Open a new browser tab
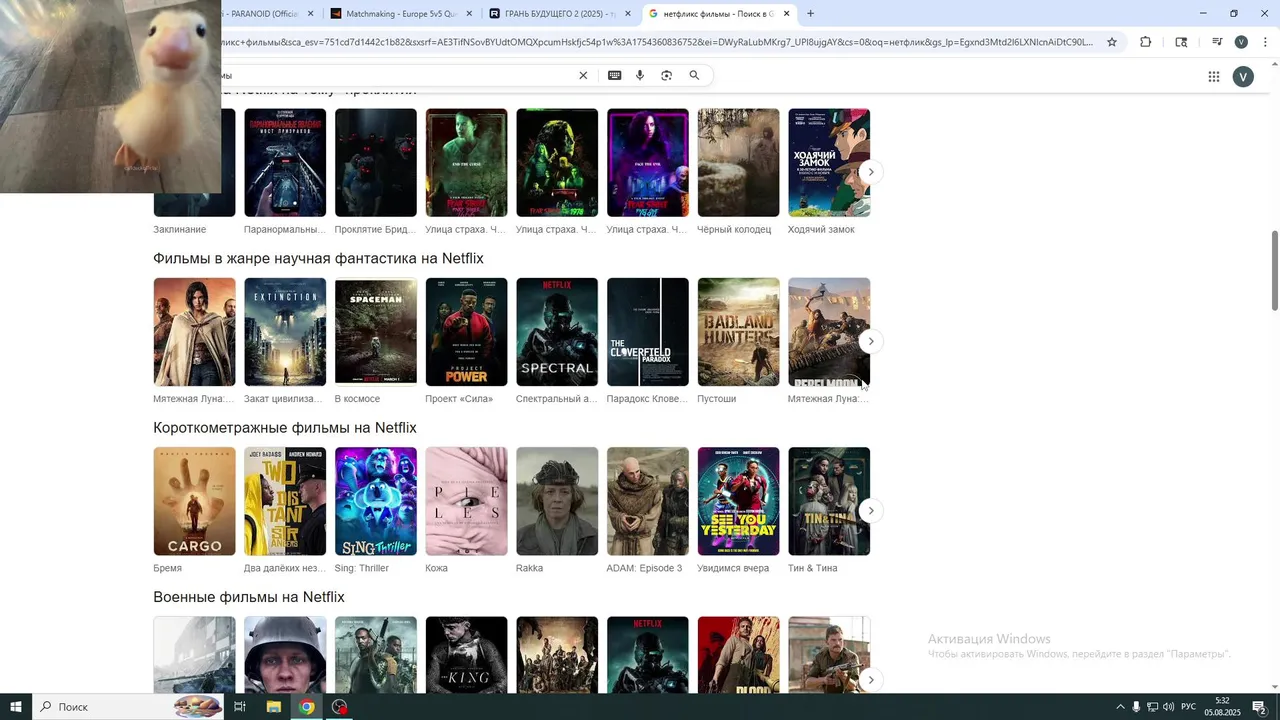 (x=810, y=14)
